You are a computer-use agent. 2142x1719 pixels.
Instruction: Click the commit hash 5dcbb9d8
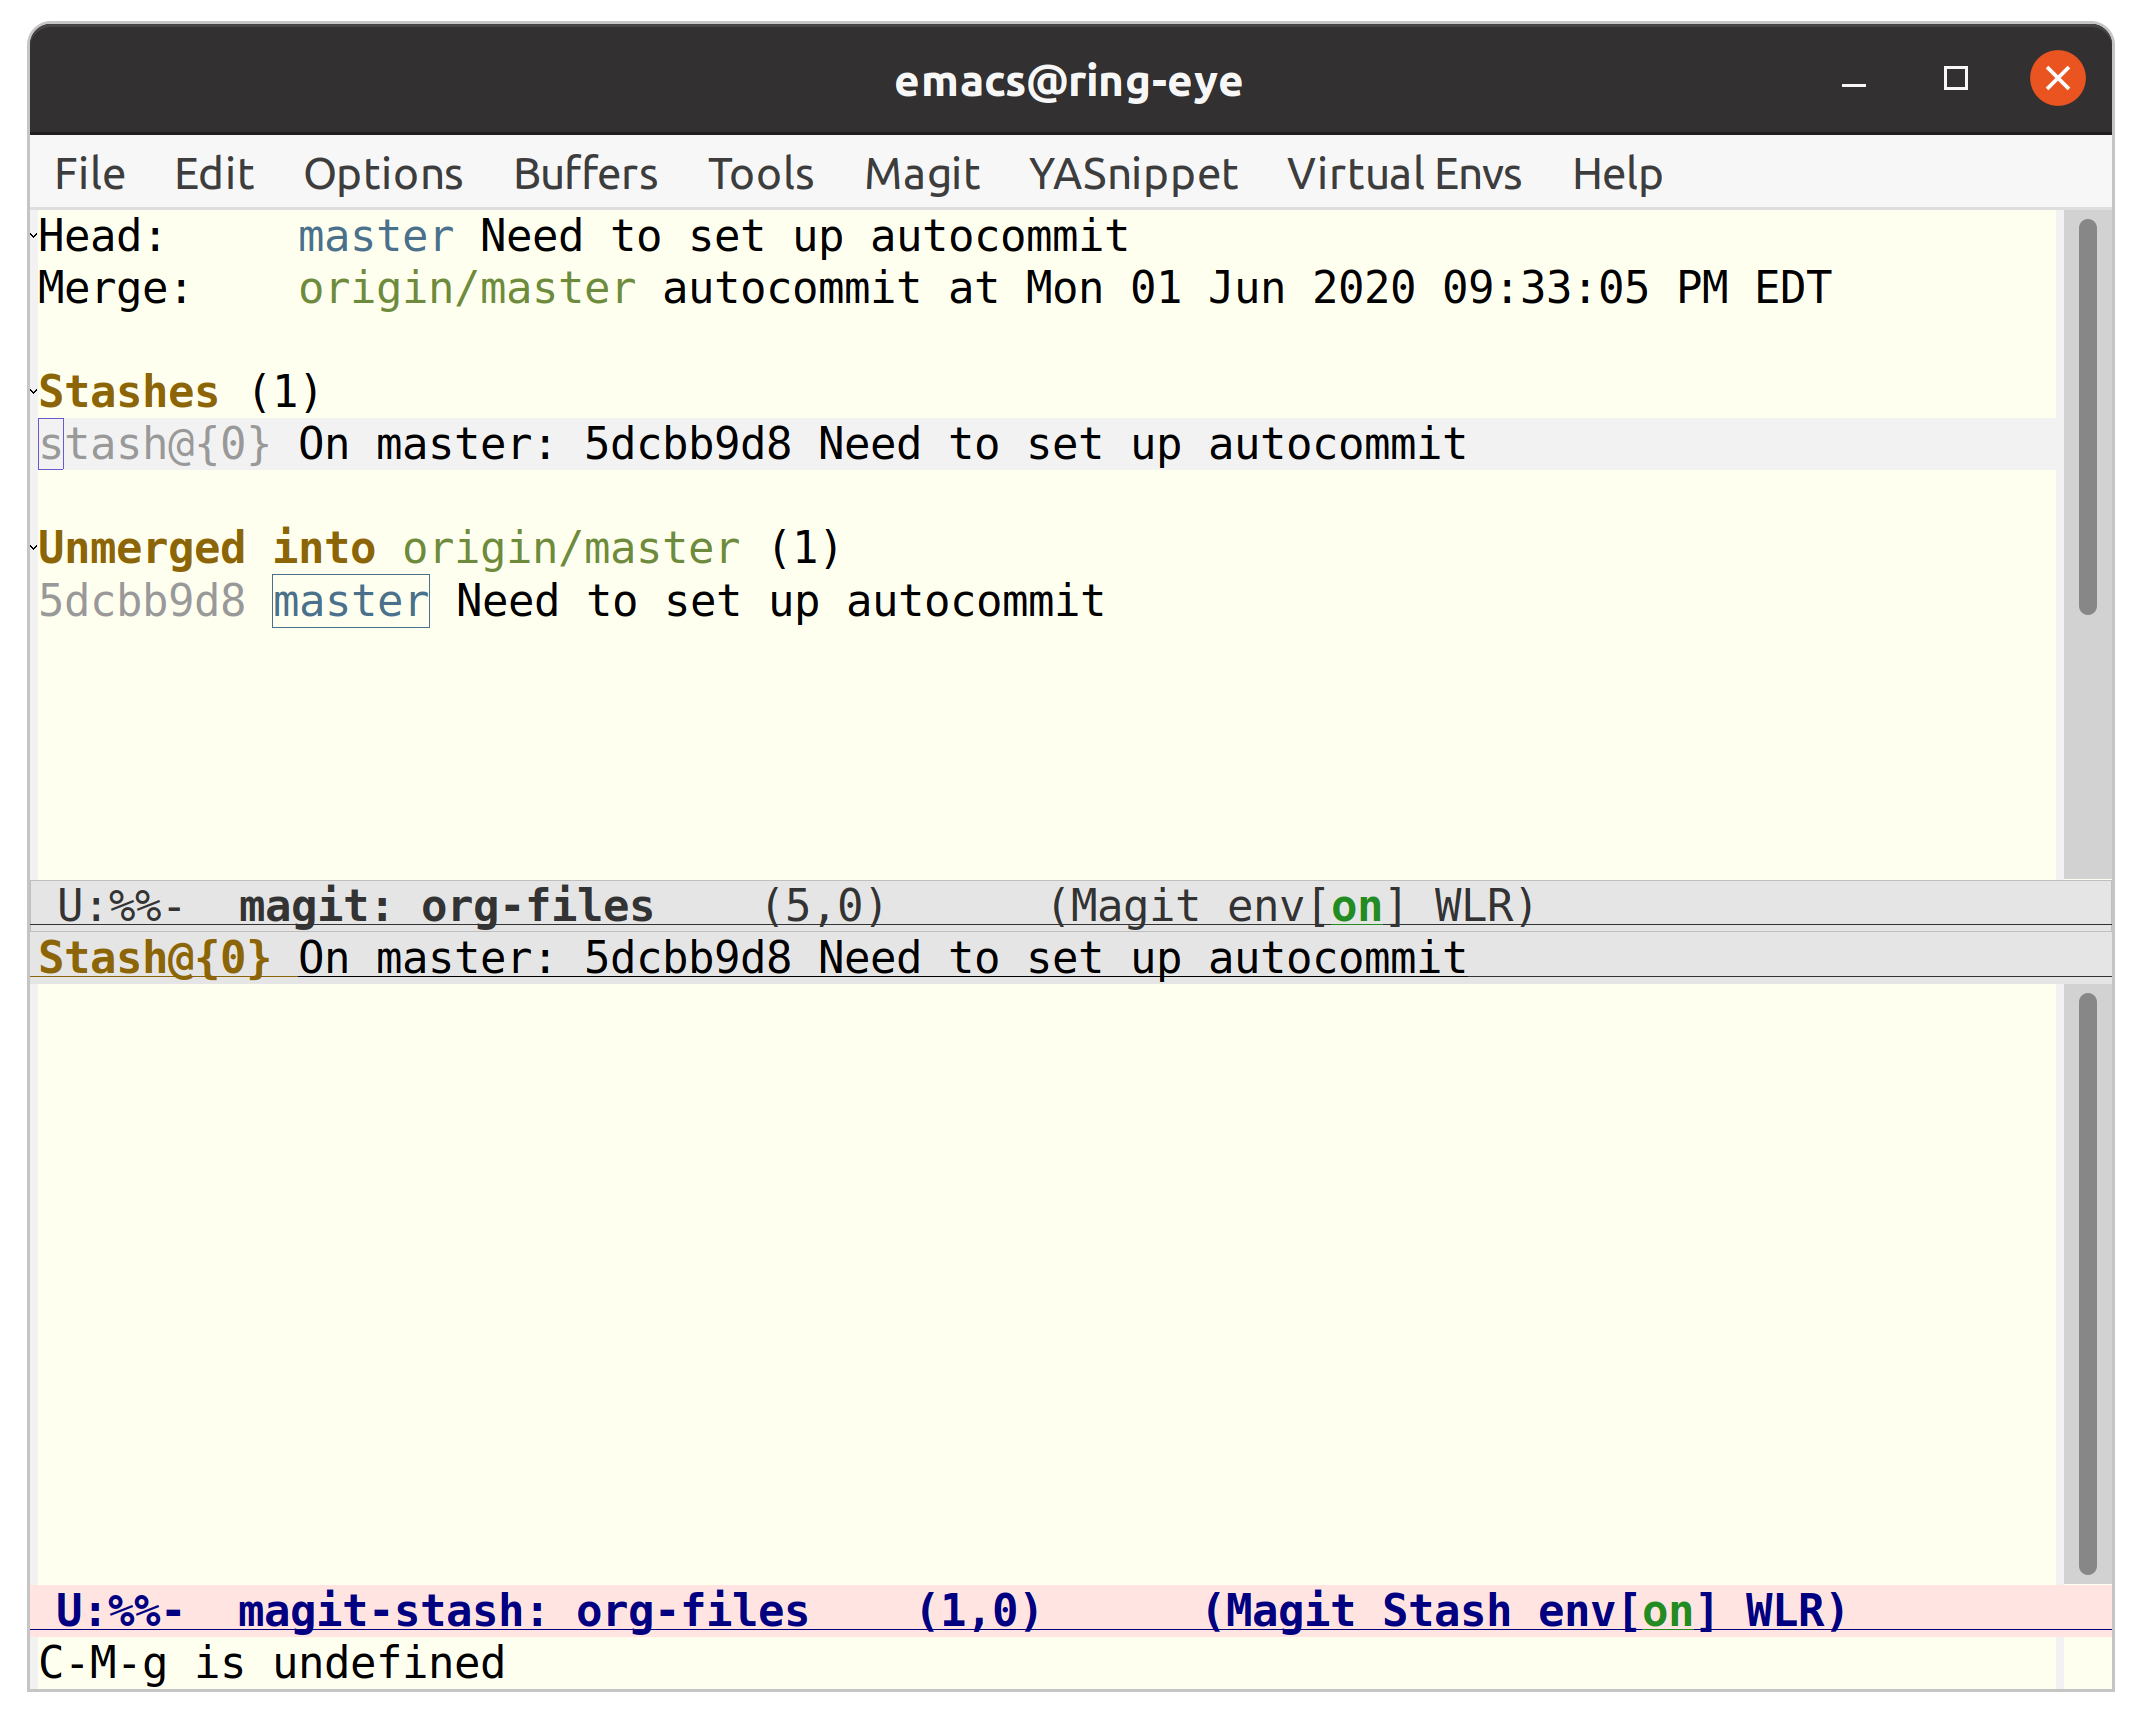click(x=143, y=600)
